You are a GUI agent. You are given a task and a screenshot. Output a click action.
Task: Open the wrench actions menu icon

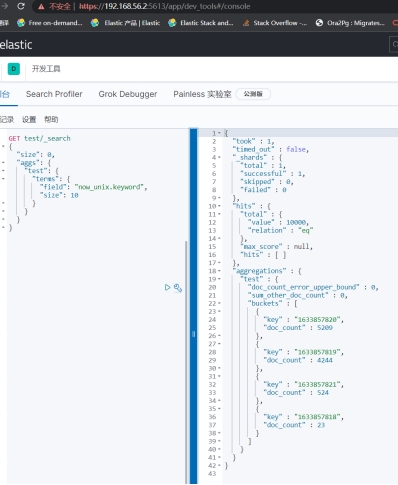[x=178, y=288]
